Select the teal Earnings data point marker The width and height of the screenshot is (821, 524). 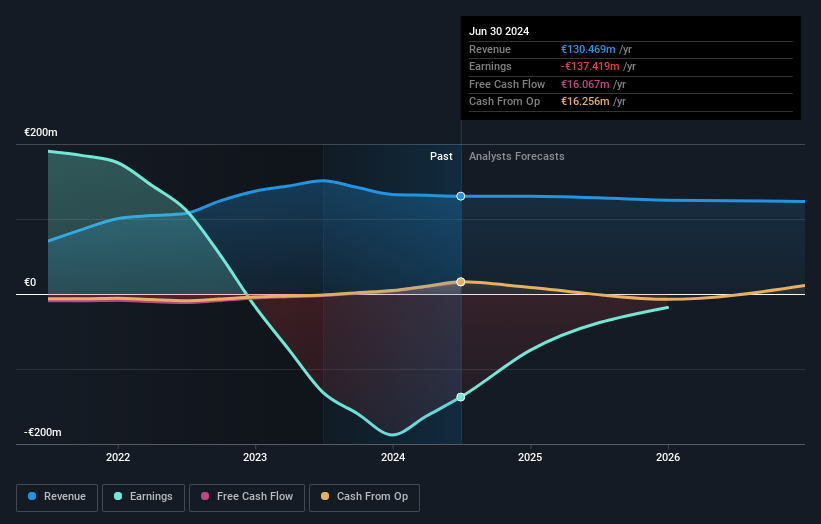click(461, 397)
